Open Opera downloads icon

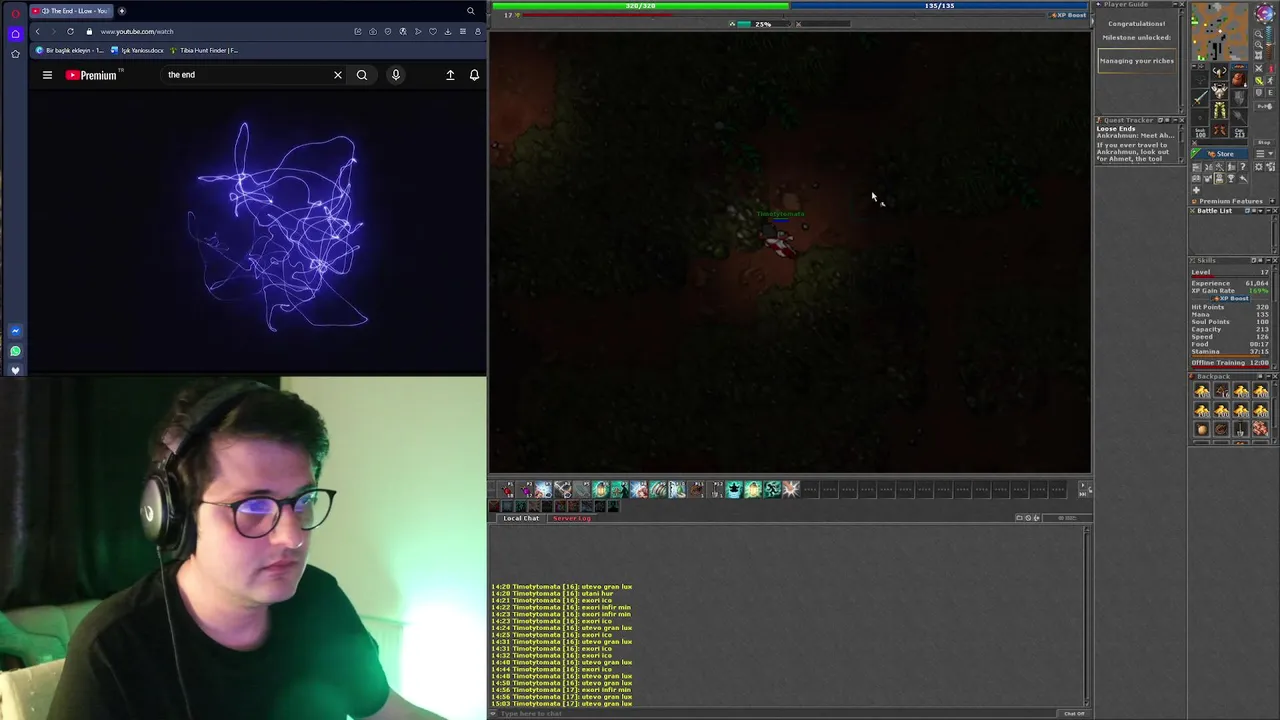click(x=447, y=31)
